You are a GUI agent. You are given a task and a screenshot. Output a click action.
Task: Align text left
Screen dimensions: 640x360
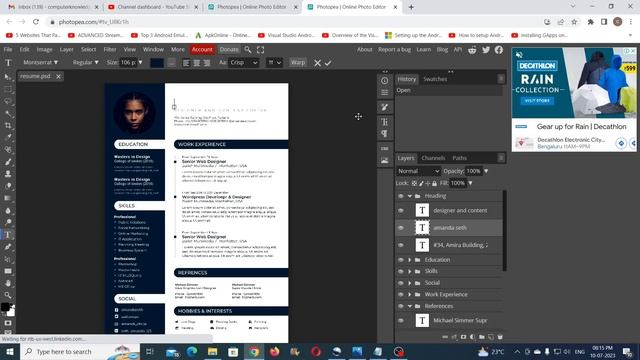pos(186,63)
